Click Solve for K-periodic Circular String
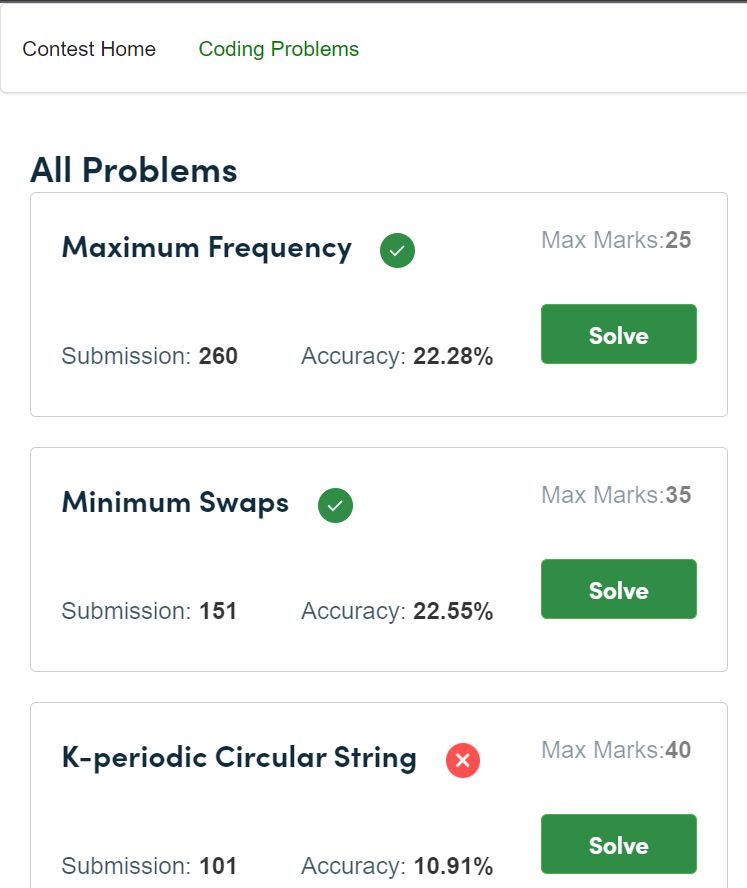747x888 pixels. click(618, 844)
